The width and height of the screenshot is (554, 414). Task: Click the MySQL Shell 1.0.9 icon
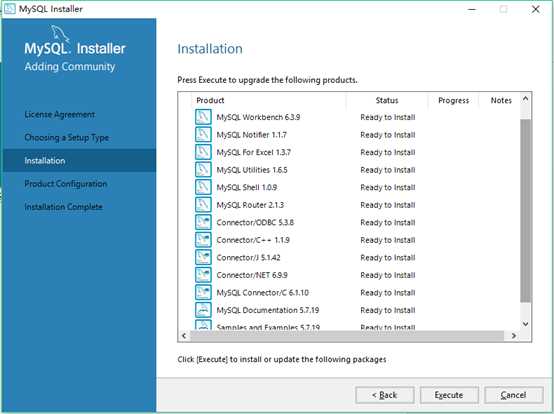203,187
